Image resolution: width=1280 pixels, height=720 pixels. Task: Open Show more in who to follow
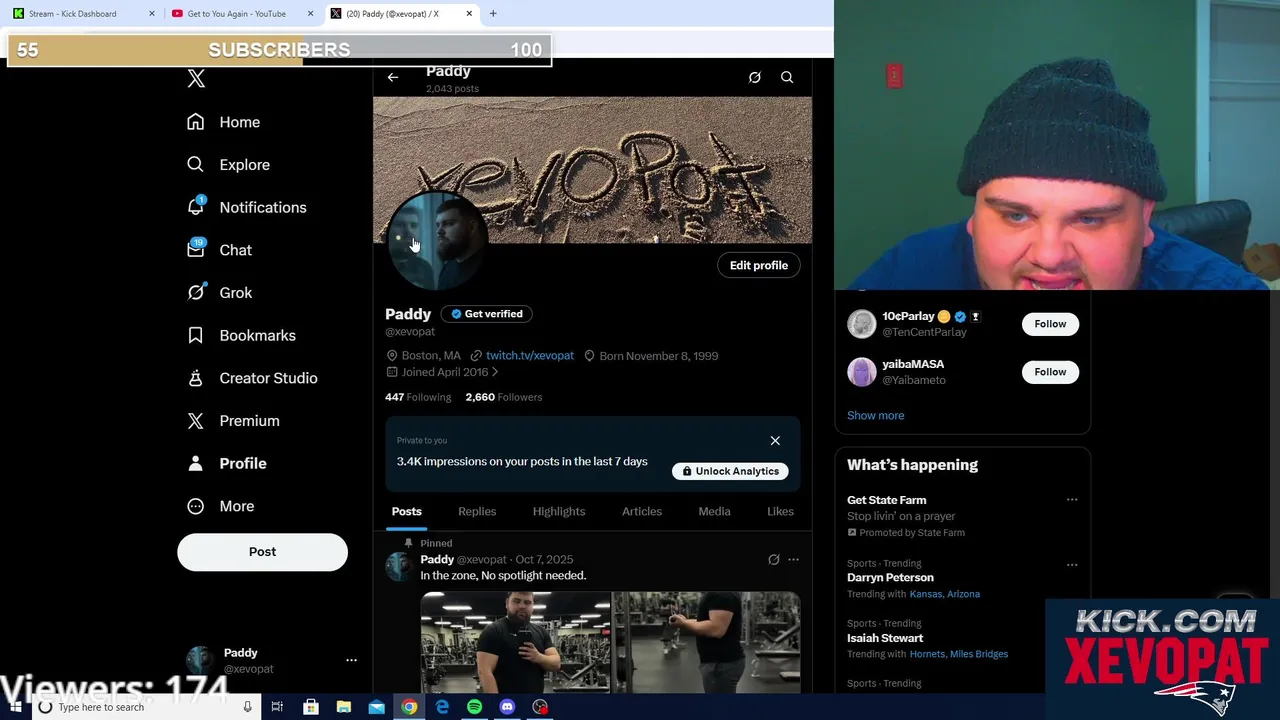click(x=875, y=415)
